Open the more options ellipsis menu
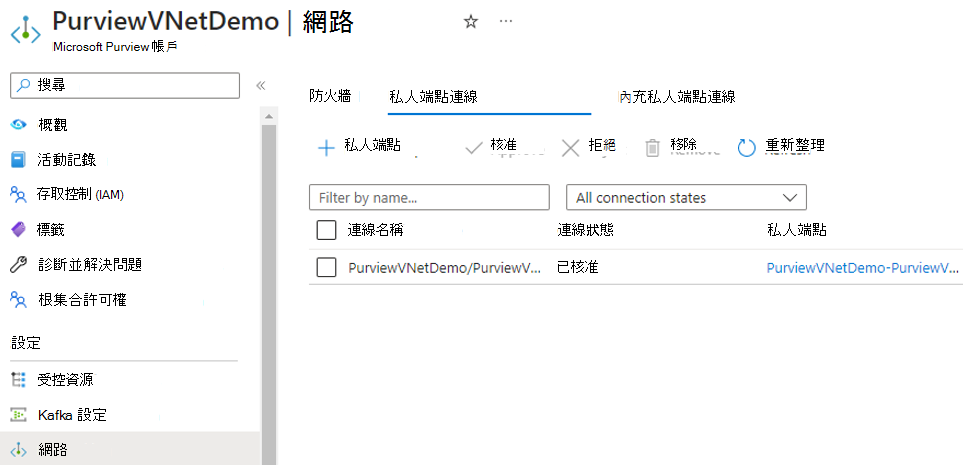This screenshot has height=465, width=963. click(505, 21)
